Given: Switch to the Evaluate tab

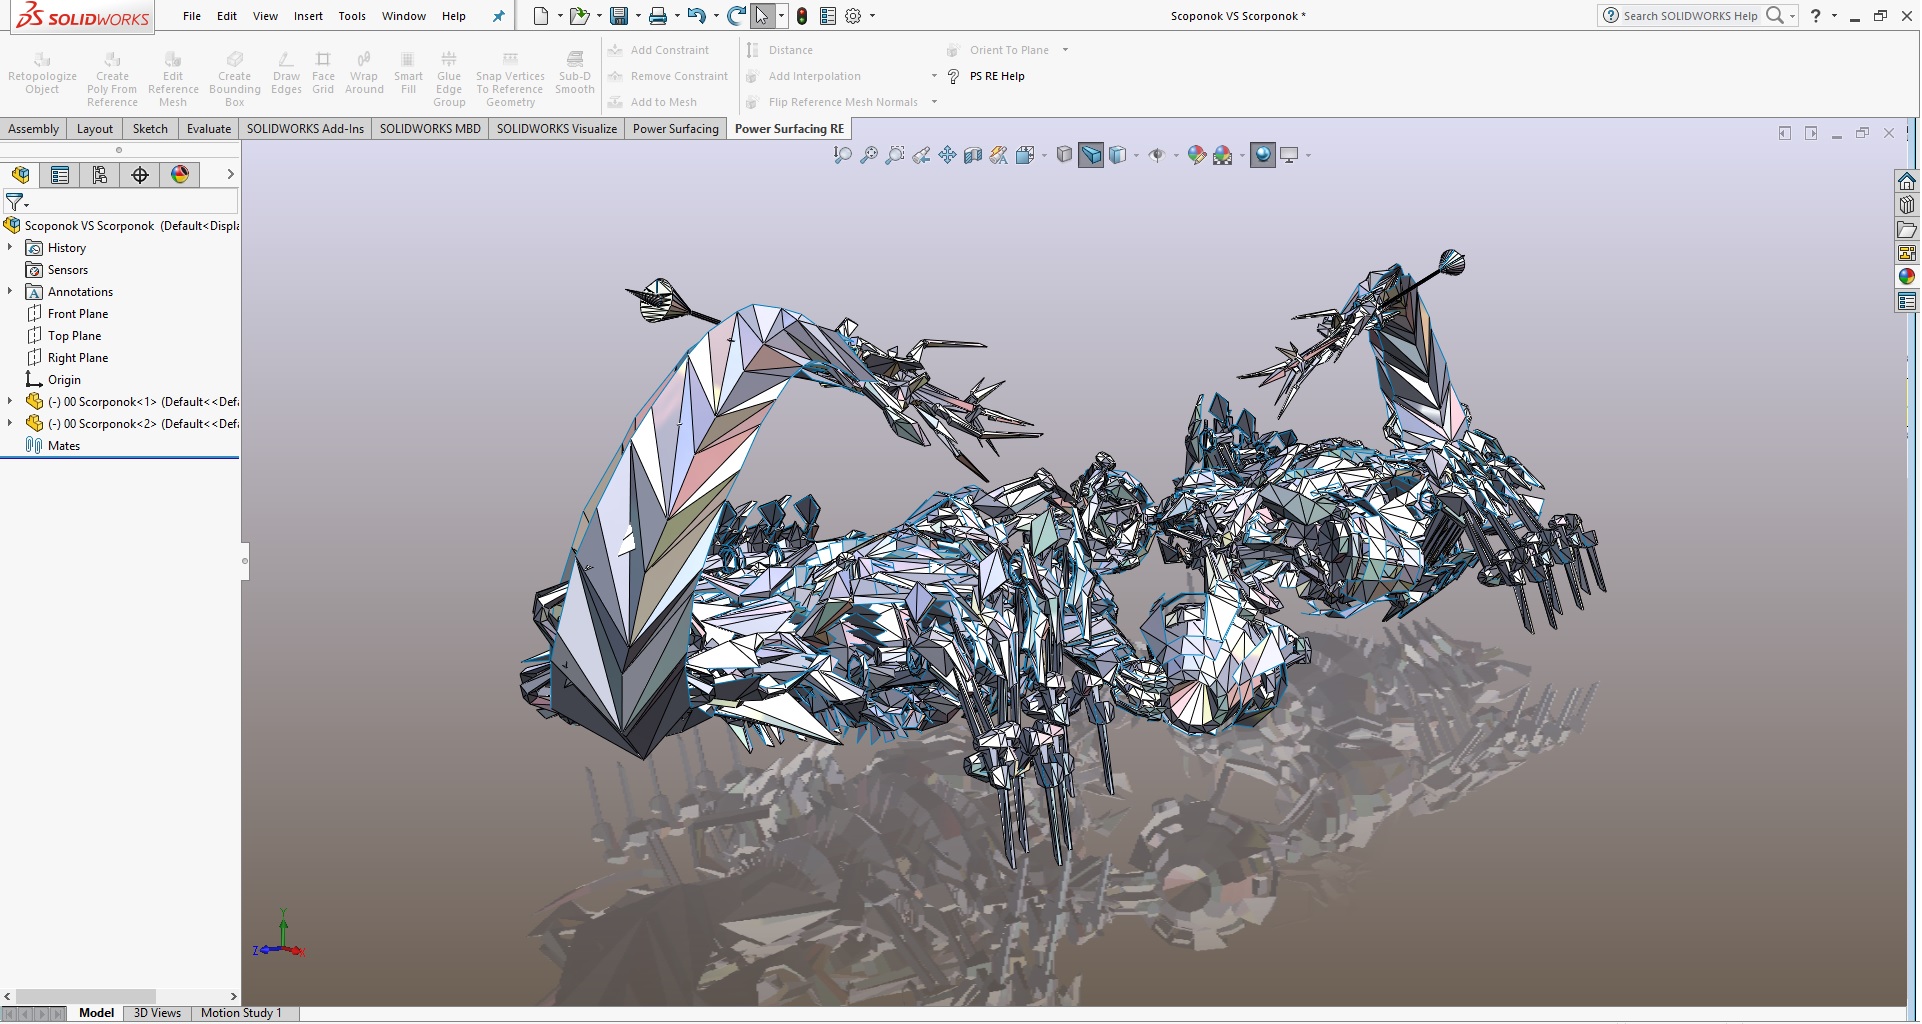Looking at the screenshot, I should (208, 129).
